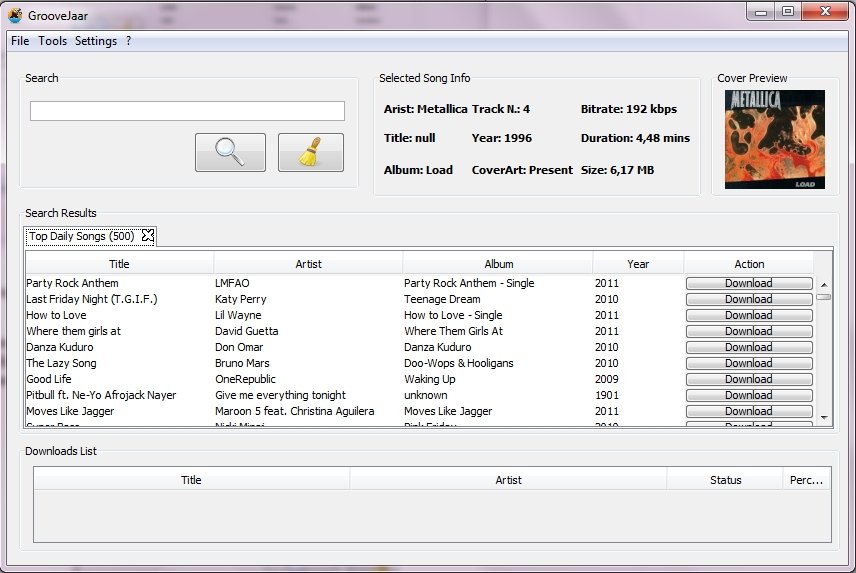Screen dimensions: 856x573
Task: Download Danza Kuduro
Action: pos(749,347)
